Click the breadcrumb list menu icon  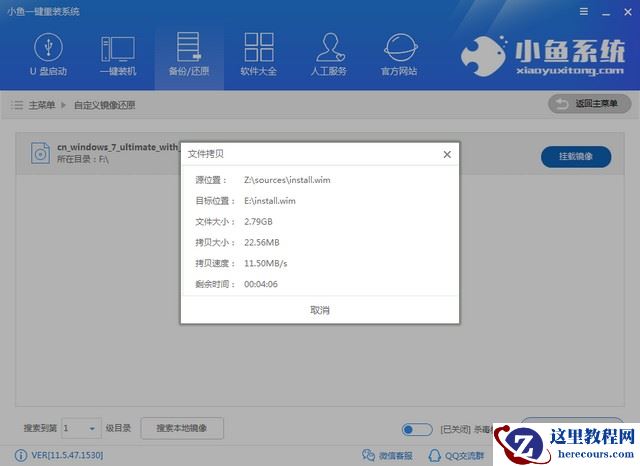tap(17, 105)
